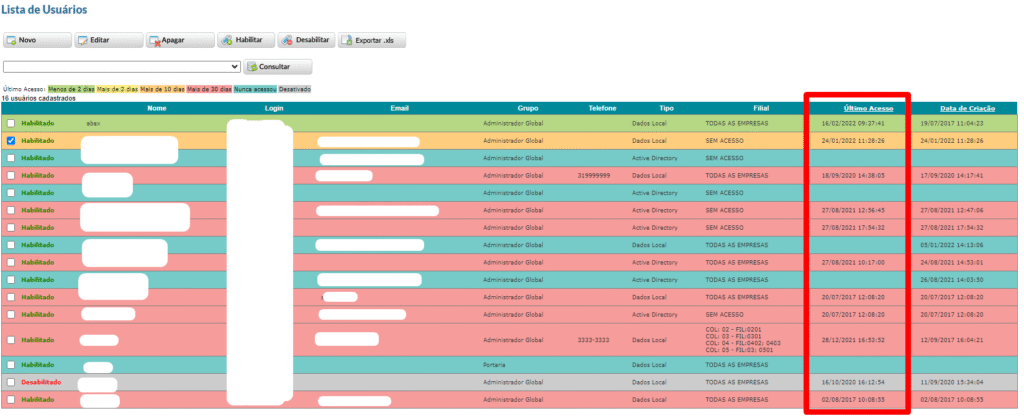The height and width of the screenshot is (416, 1024).
Task: Sort by the Último Acesso column link
Action: click(868, 108)
